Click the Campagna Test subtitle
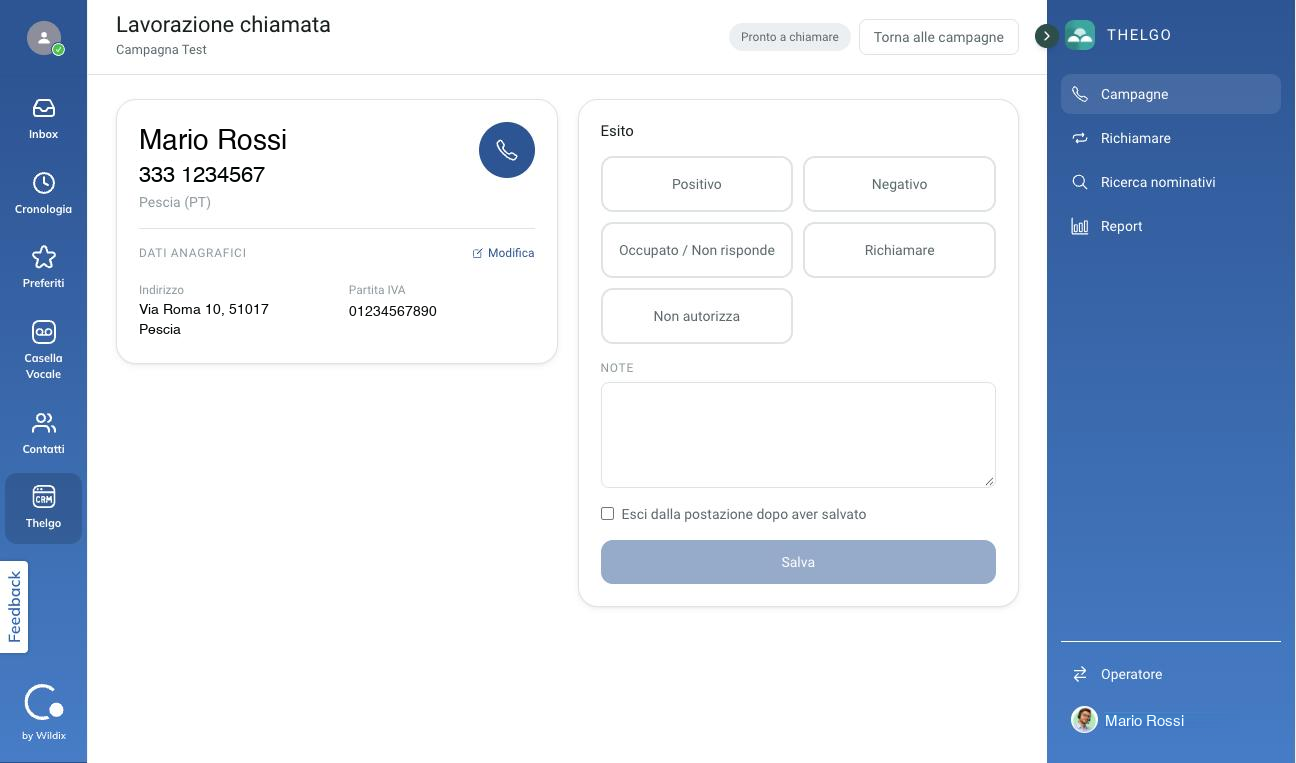The height and width of the screenshot is (763, 1296). tap(161, 50)
